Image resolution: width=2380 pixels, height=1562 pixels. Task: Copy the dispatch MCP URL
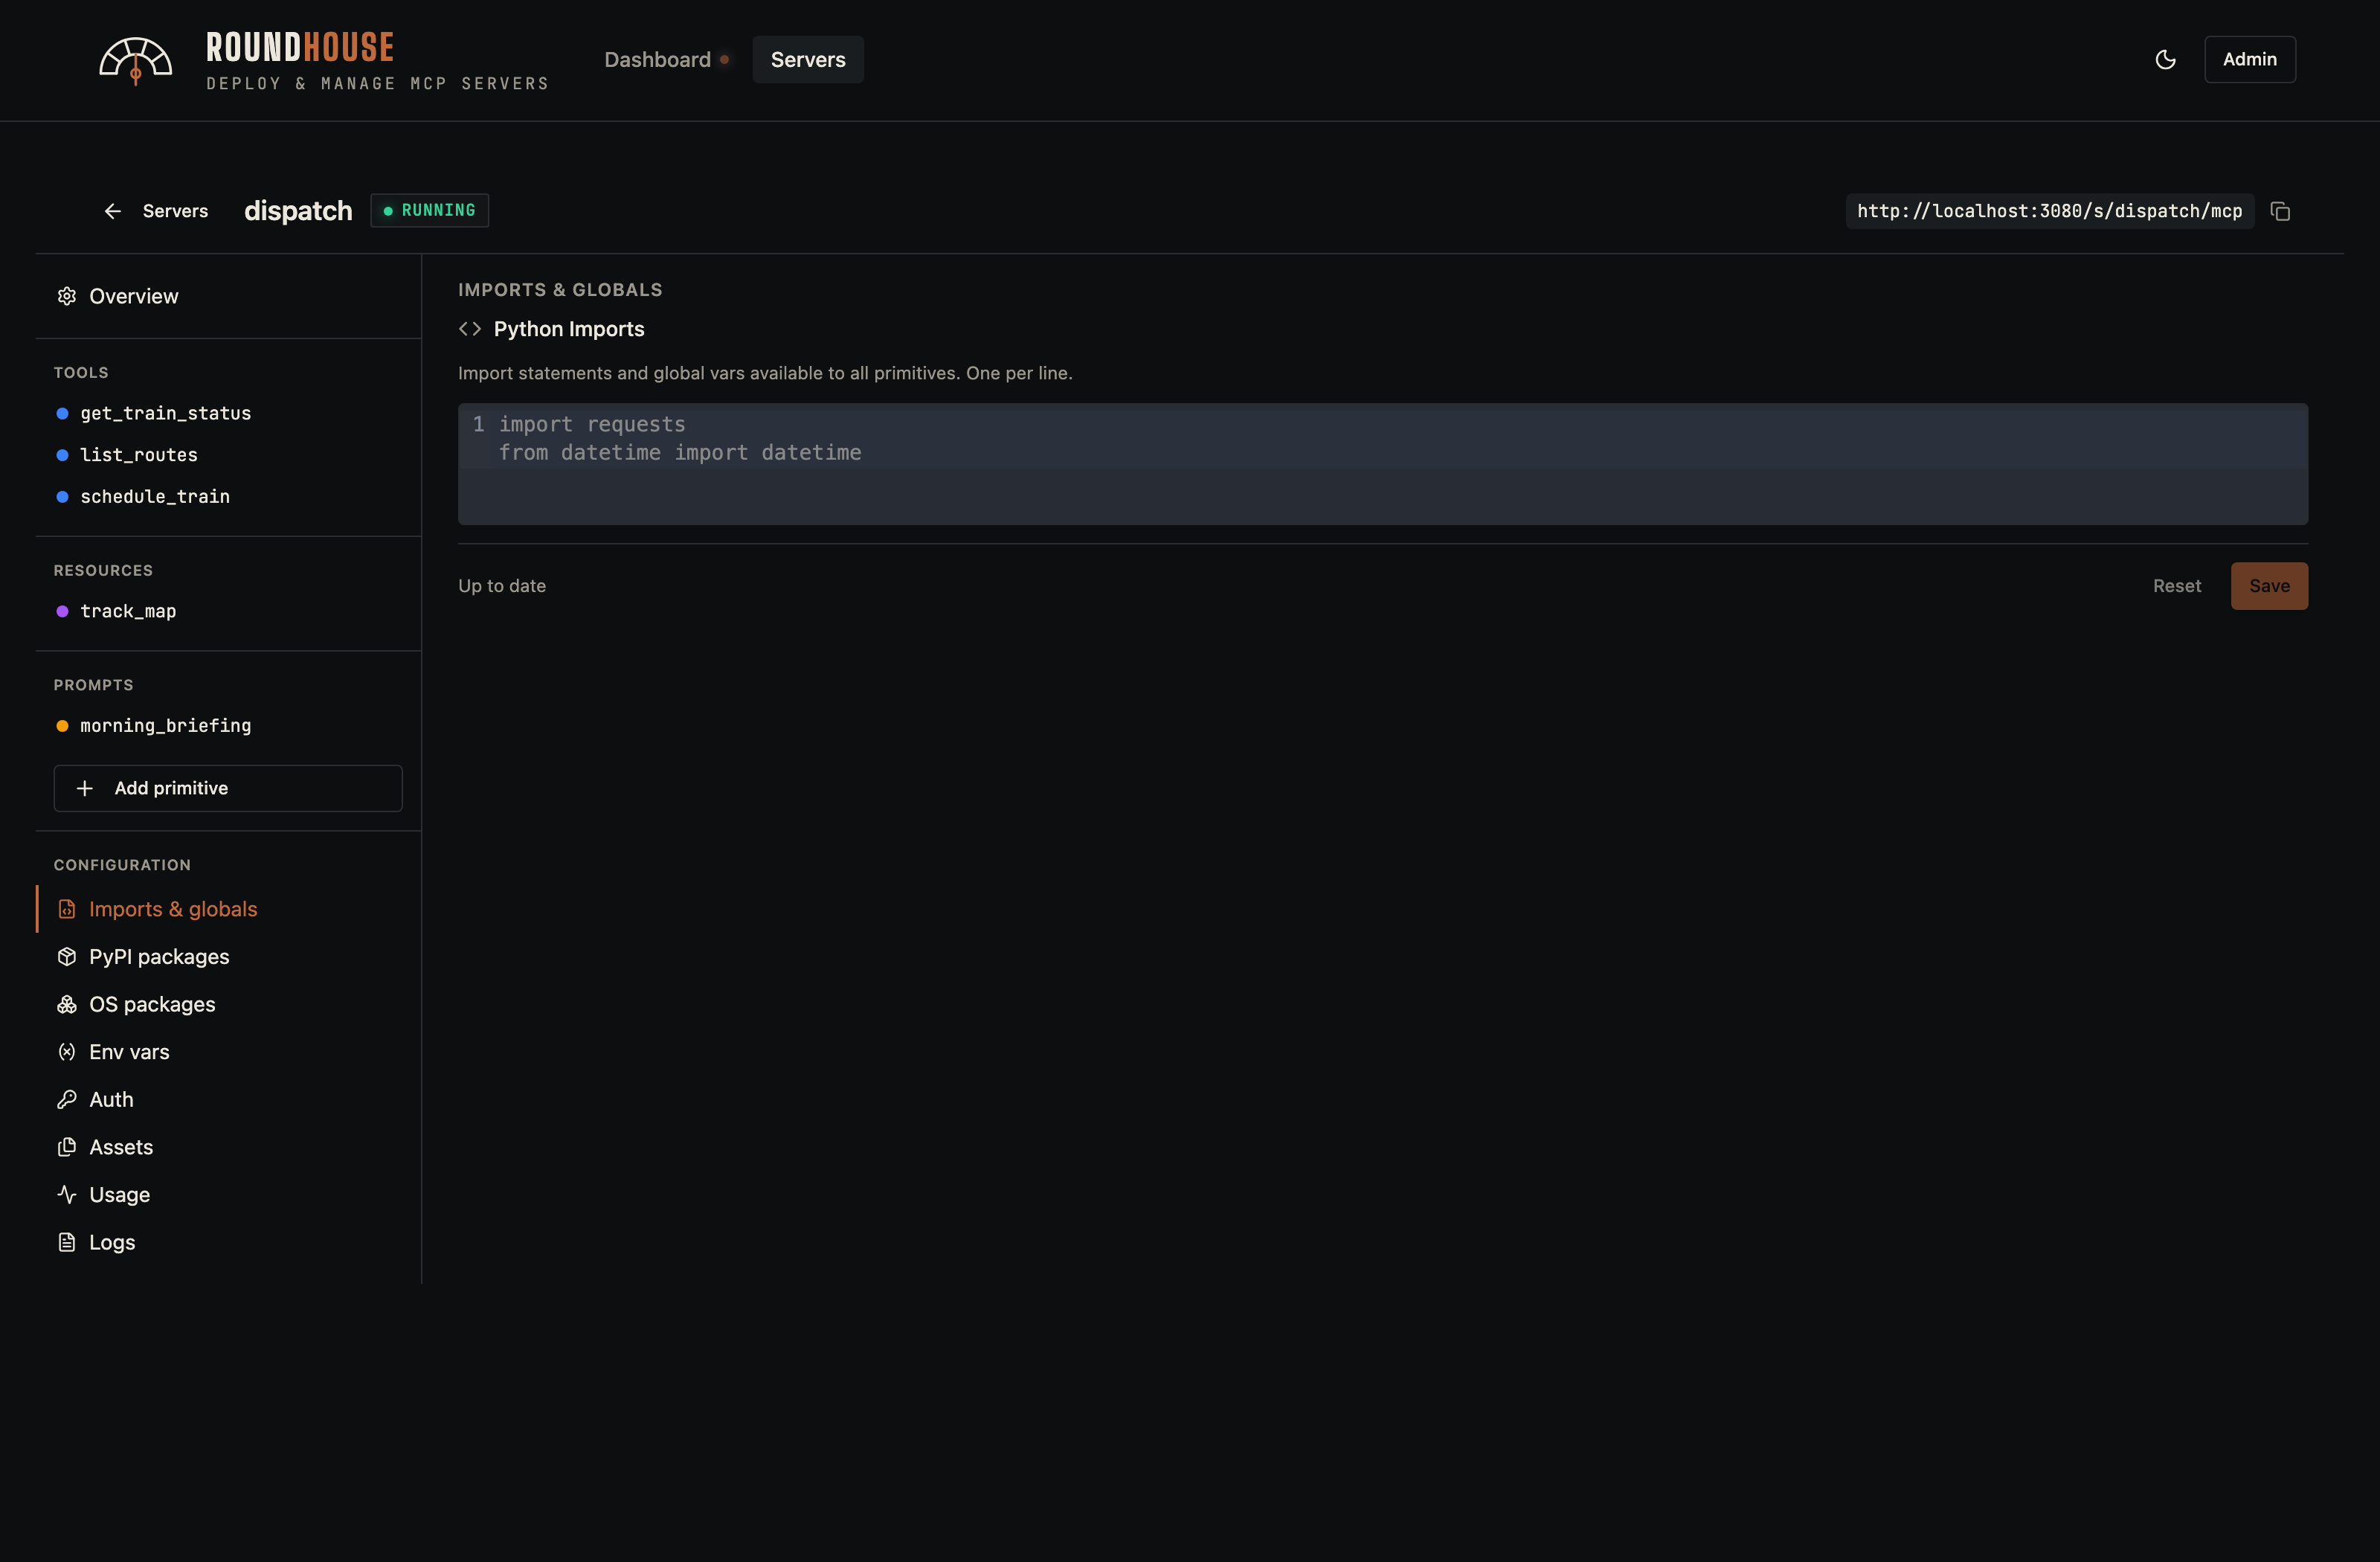2280,211
